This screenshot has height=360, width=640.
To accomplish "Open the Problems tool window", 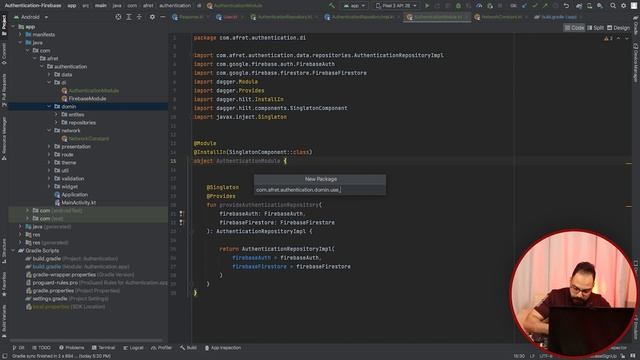I will coord(71,348).
